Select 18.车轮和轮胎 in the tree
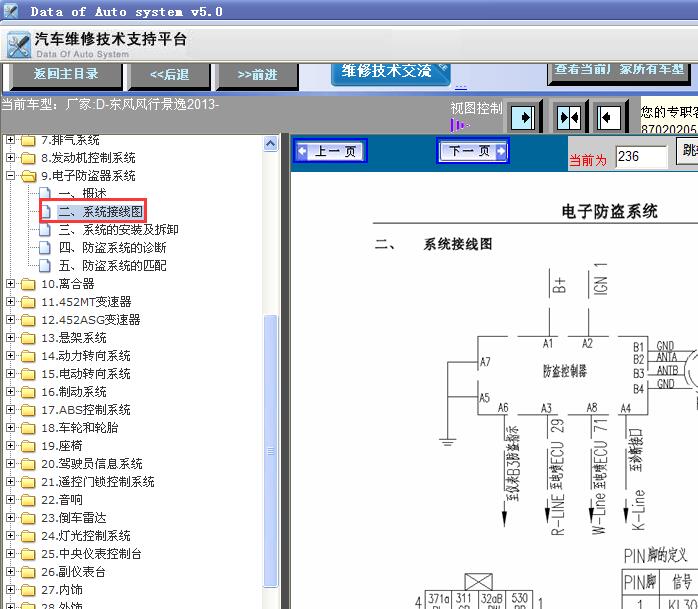The image size is (698, 609). tap(80, 428)
